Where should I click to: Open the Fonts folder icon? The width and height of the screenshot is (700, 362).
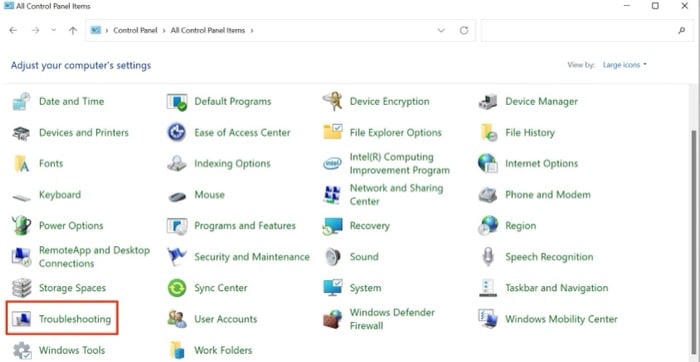(21, 164)
